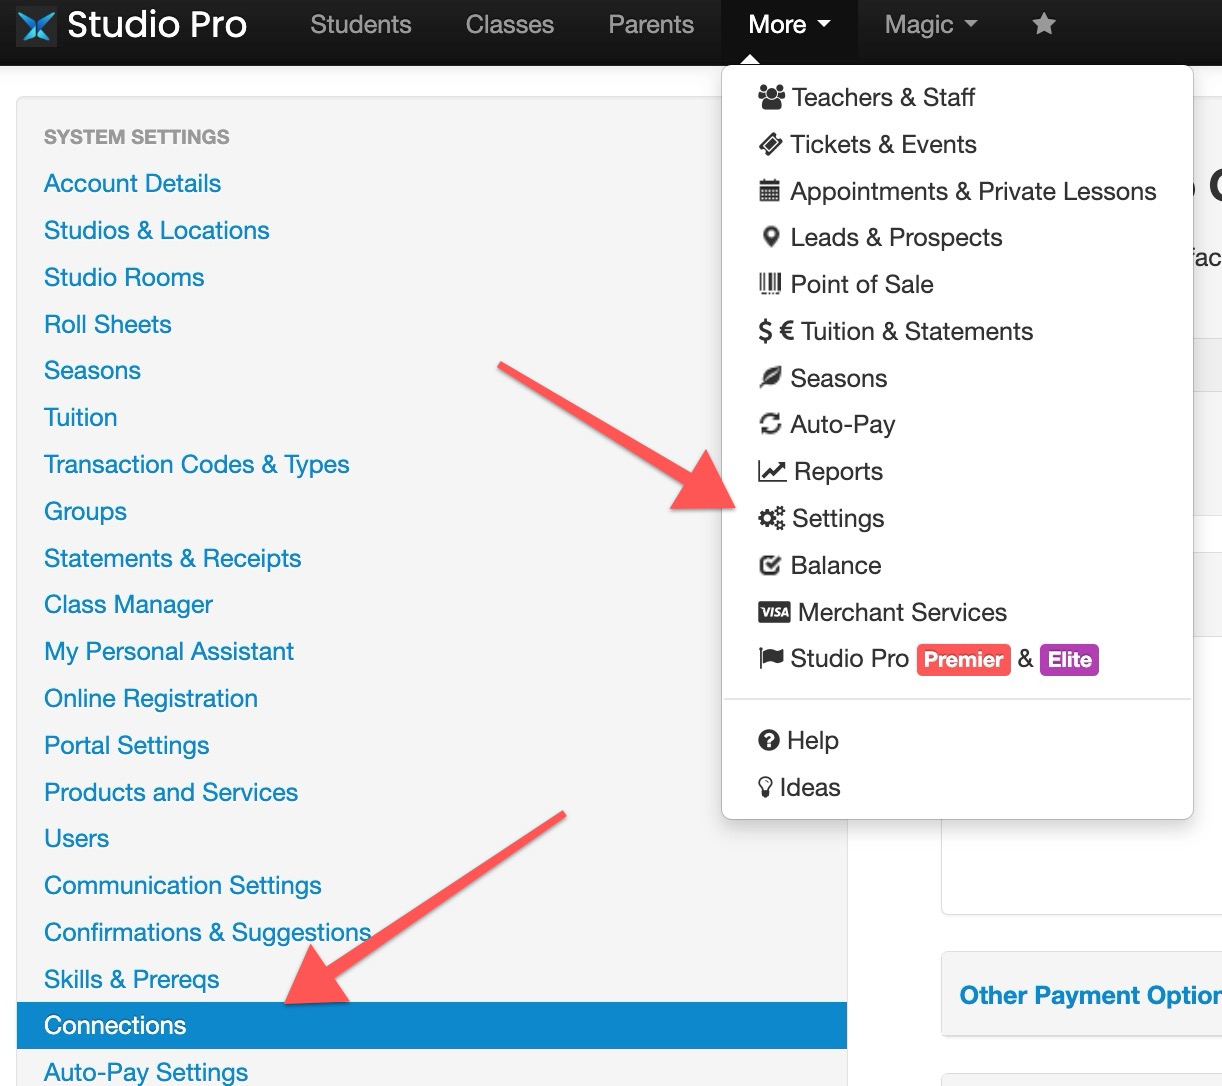This screenshot has height=1086, width=1222.
Task: Click the Teachers & Staff people icon
Action: pos(771,97)
